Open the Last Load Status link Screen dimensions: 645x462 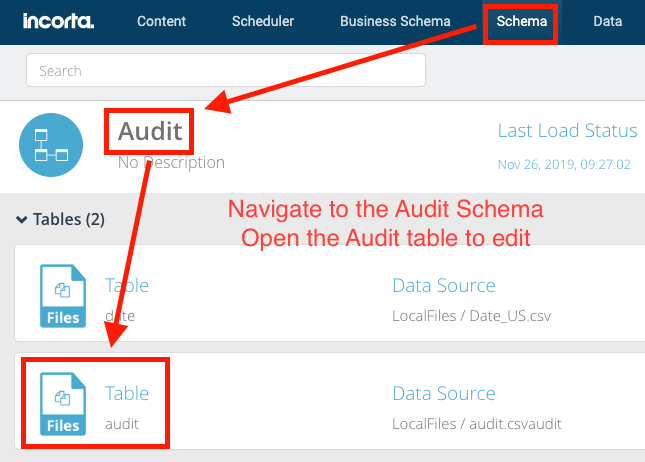567,130
